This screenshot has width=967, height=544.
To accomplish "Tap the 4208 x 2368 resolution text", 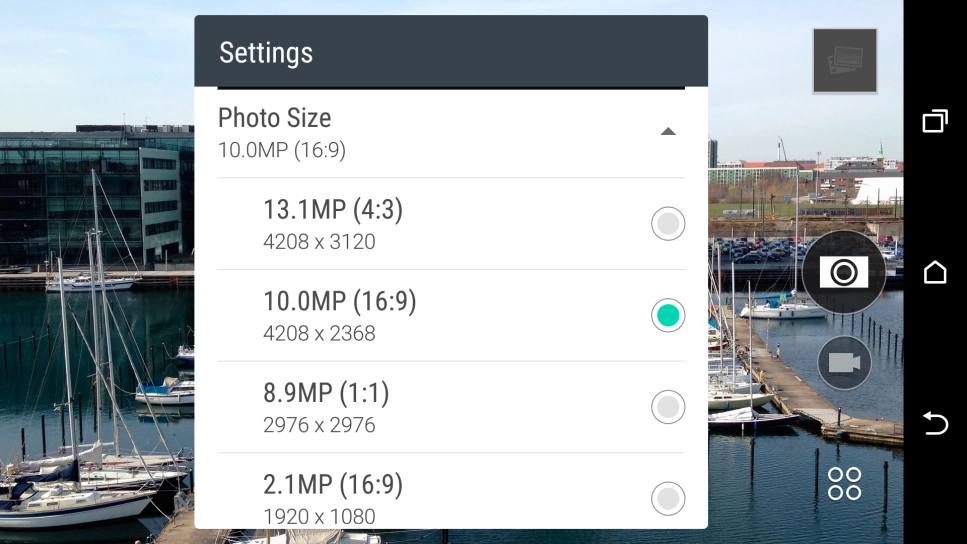I will [319, 333].
